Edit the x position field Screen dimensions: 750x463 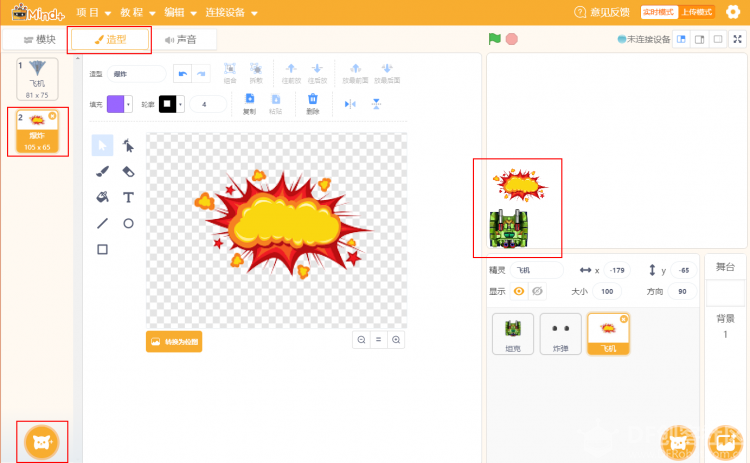coord(617,270)
